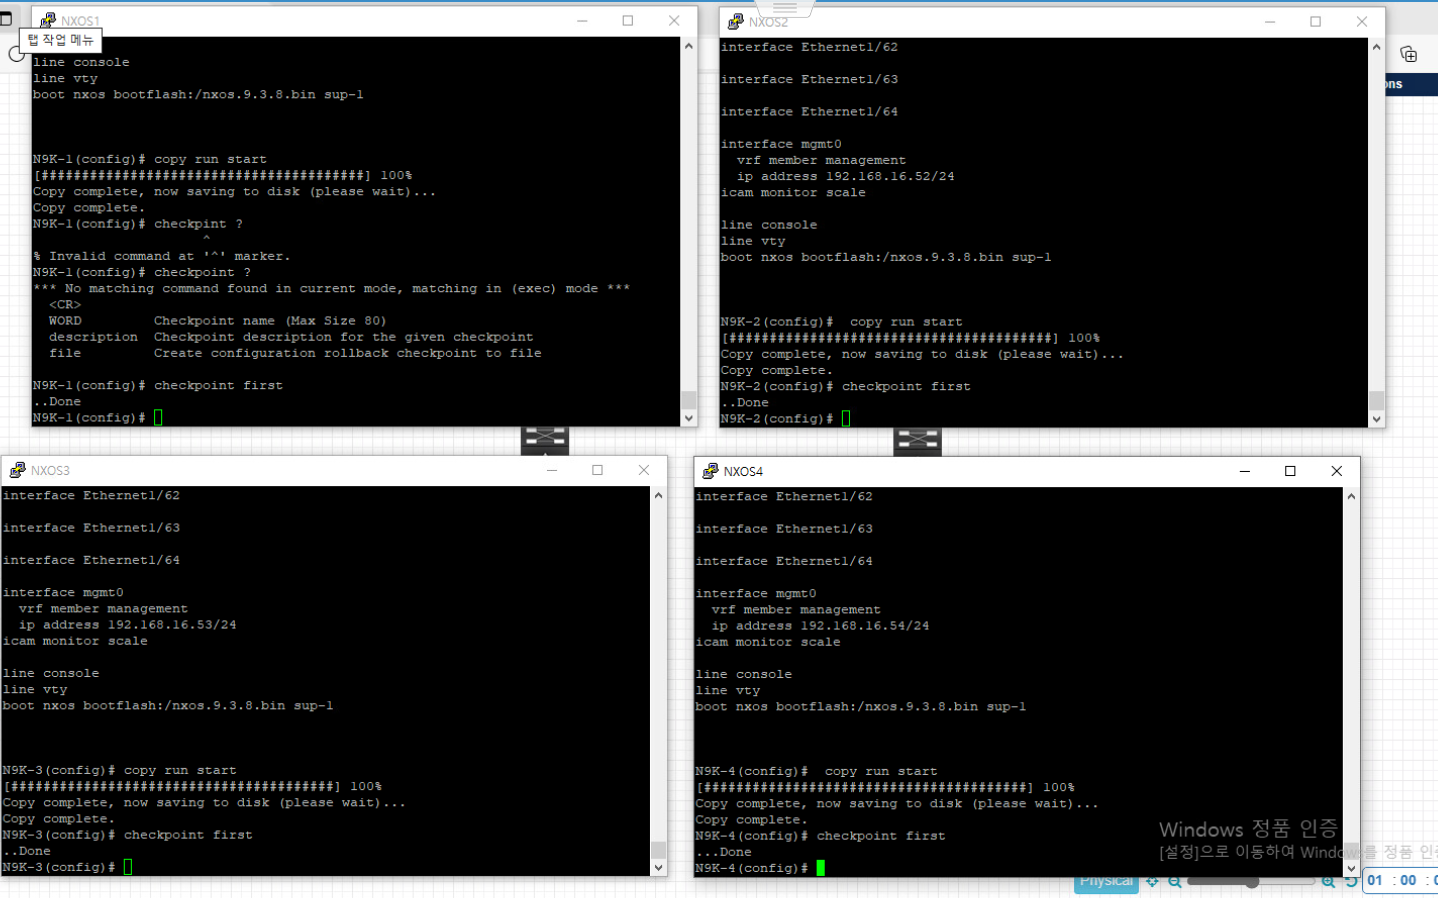This screenshot has width=1438, height=898.
Task: Select the switch node icon below NXOS2 window
Action: click(918, 441)
